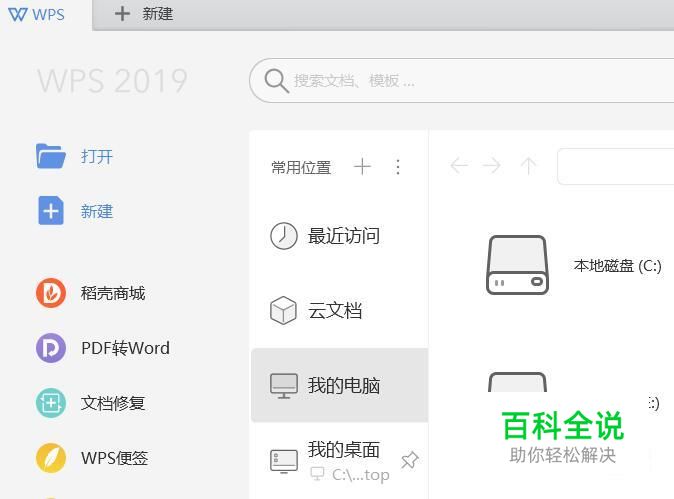674x499 pixels.
Task: Go back with the left arrow
Action: pos(459,165)
